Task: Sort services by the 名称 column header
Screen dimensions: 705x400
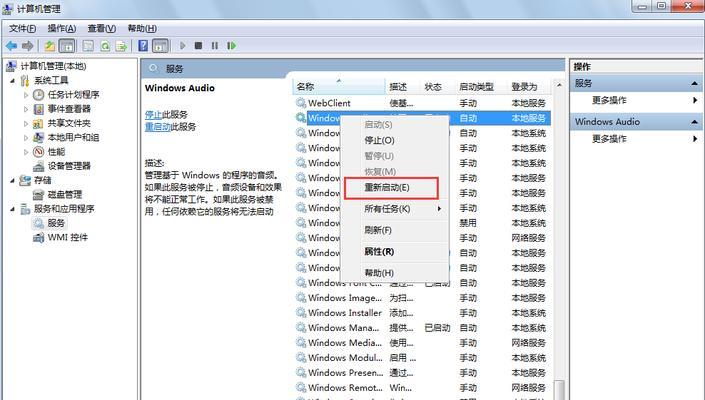Action: (339, 87)
